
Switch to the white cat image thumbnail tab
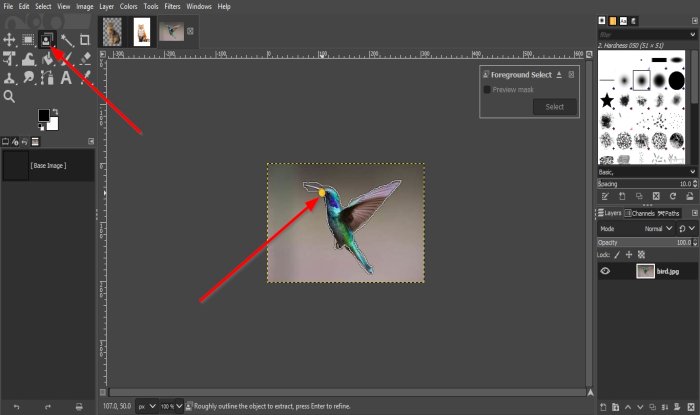coord(143,31)
